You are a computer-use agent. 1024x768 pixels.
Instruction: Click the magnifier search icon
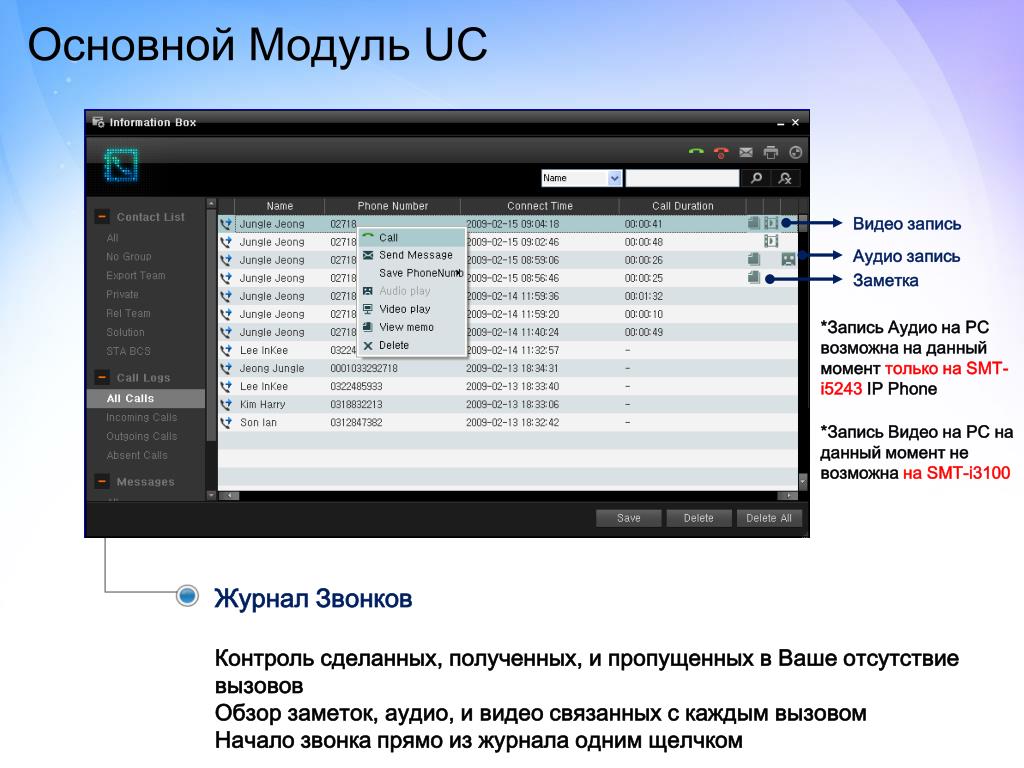(x=756, y=178)
